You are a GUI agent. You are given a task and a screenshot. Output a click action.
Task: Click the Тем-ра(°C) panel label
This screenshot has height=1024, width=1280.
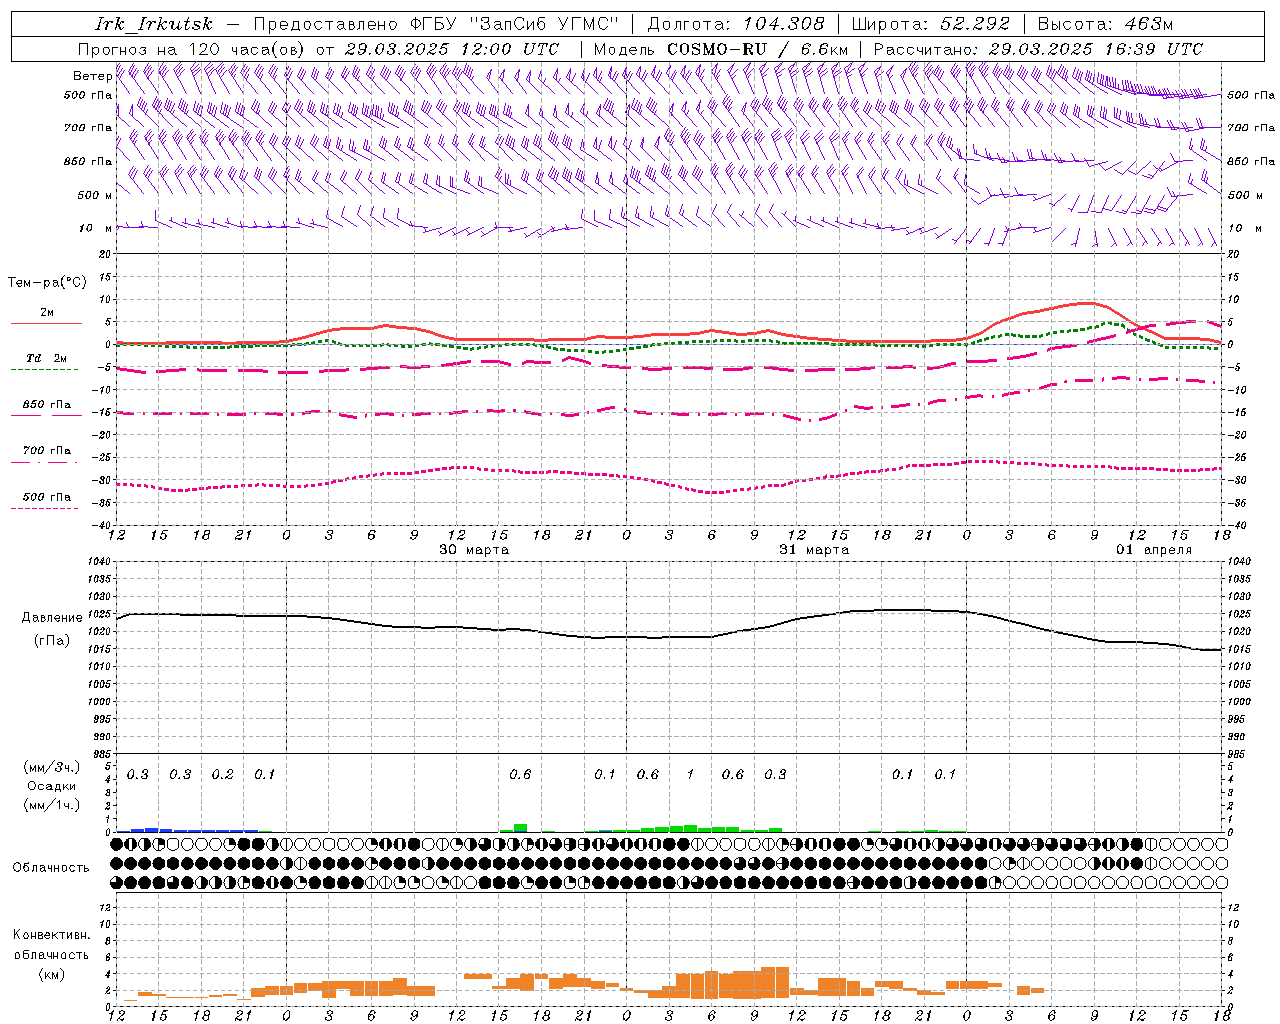(47, 283)
